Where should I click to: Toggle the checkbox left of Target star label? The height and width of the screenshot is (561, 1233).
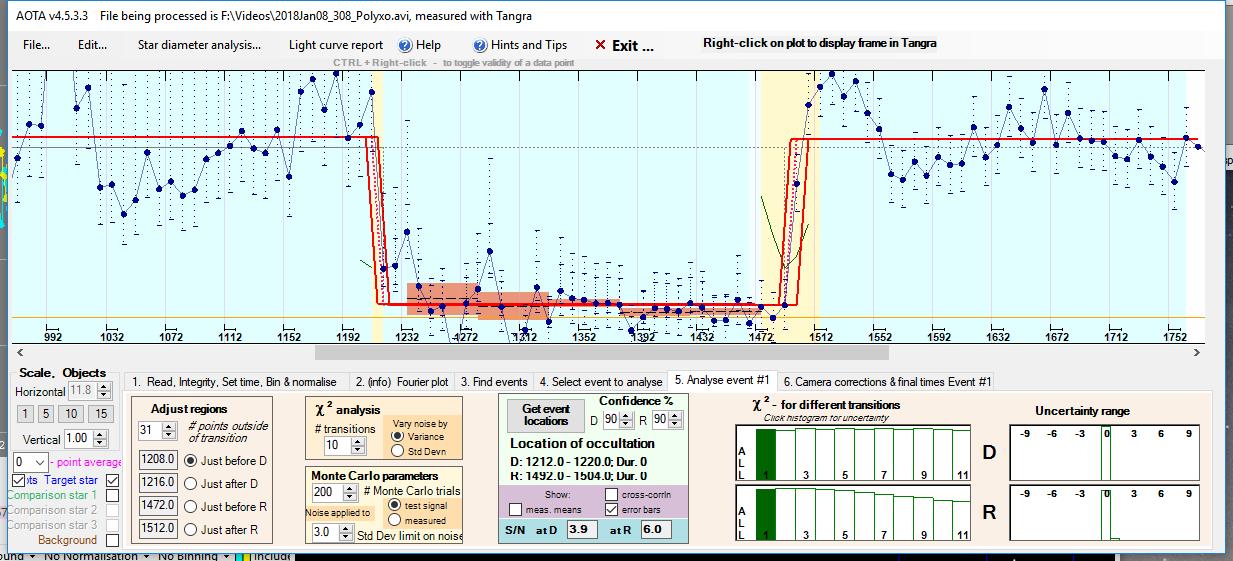point(18,481)
